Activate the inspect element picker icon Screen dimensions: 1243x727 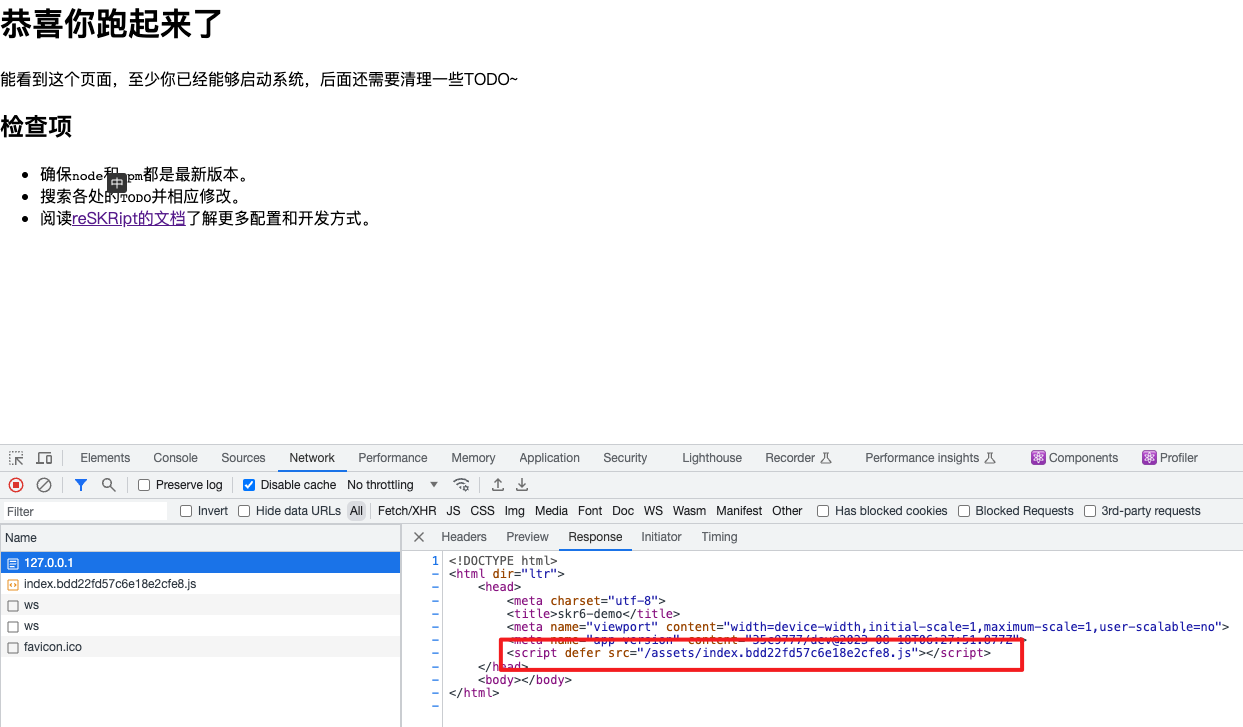[x=16, y=458]
